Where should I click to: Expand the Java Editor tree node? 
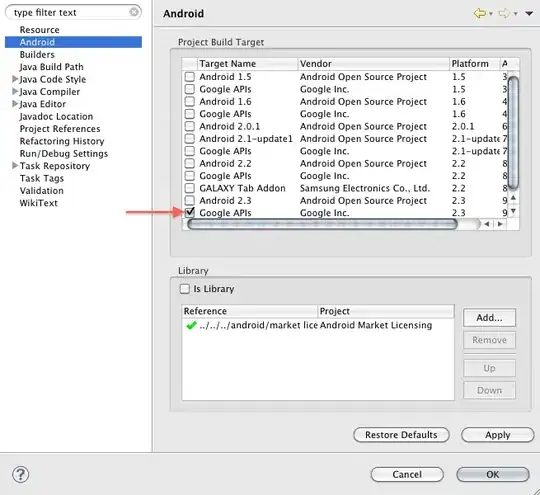[15, 104]
